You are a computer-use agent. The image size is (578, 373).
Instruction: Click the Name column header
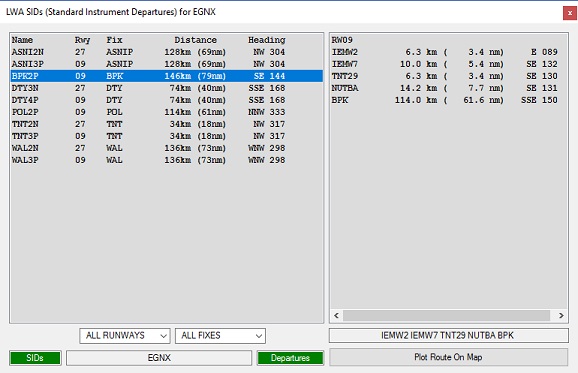click(22, 40)
